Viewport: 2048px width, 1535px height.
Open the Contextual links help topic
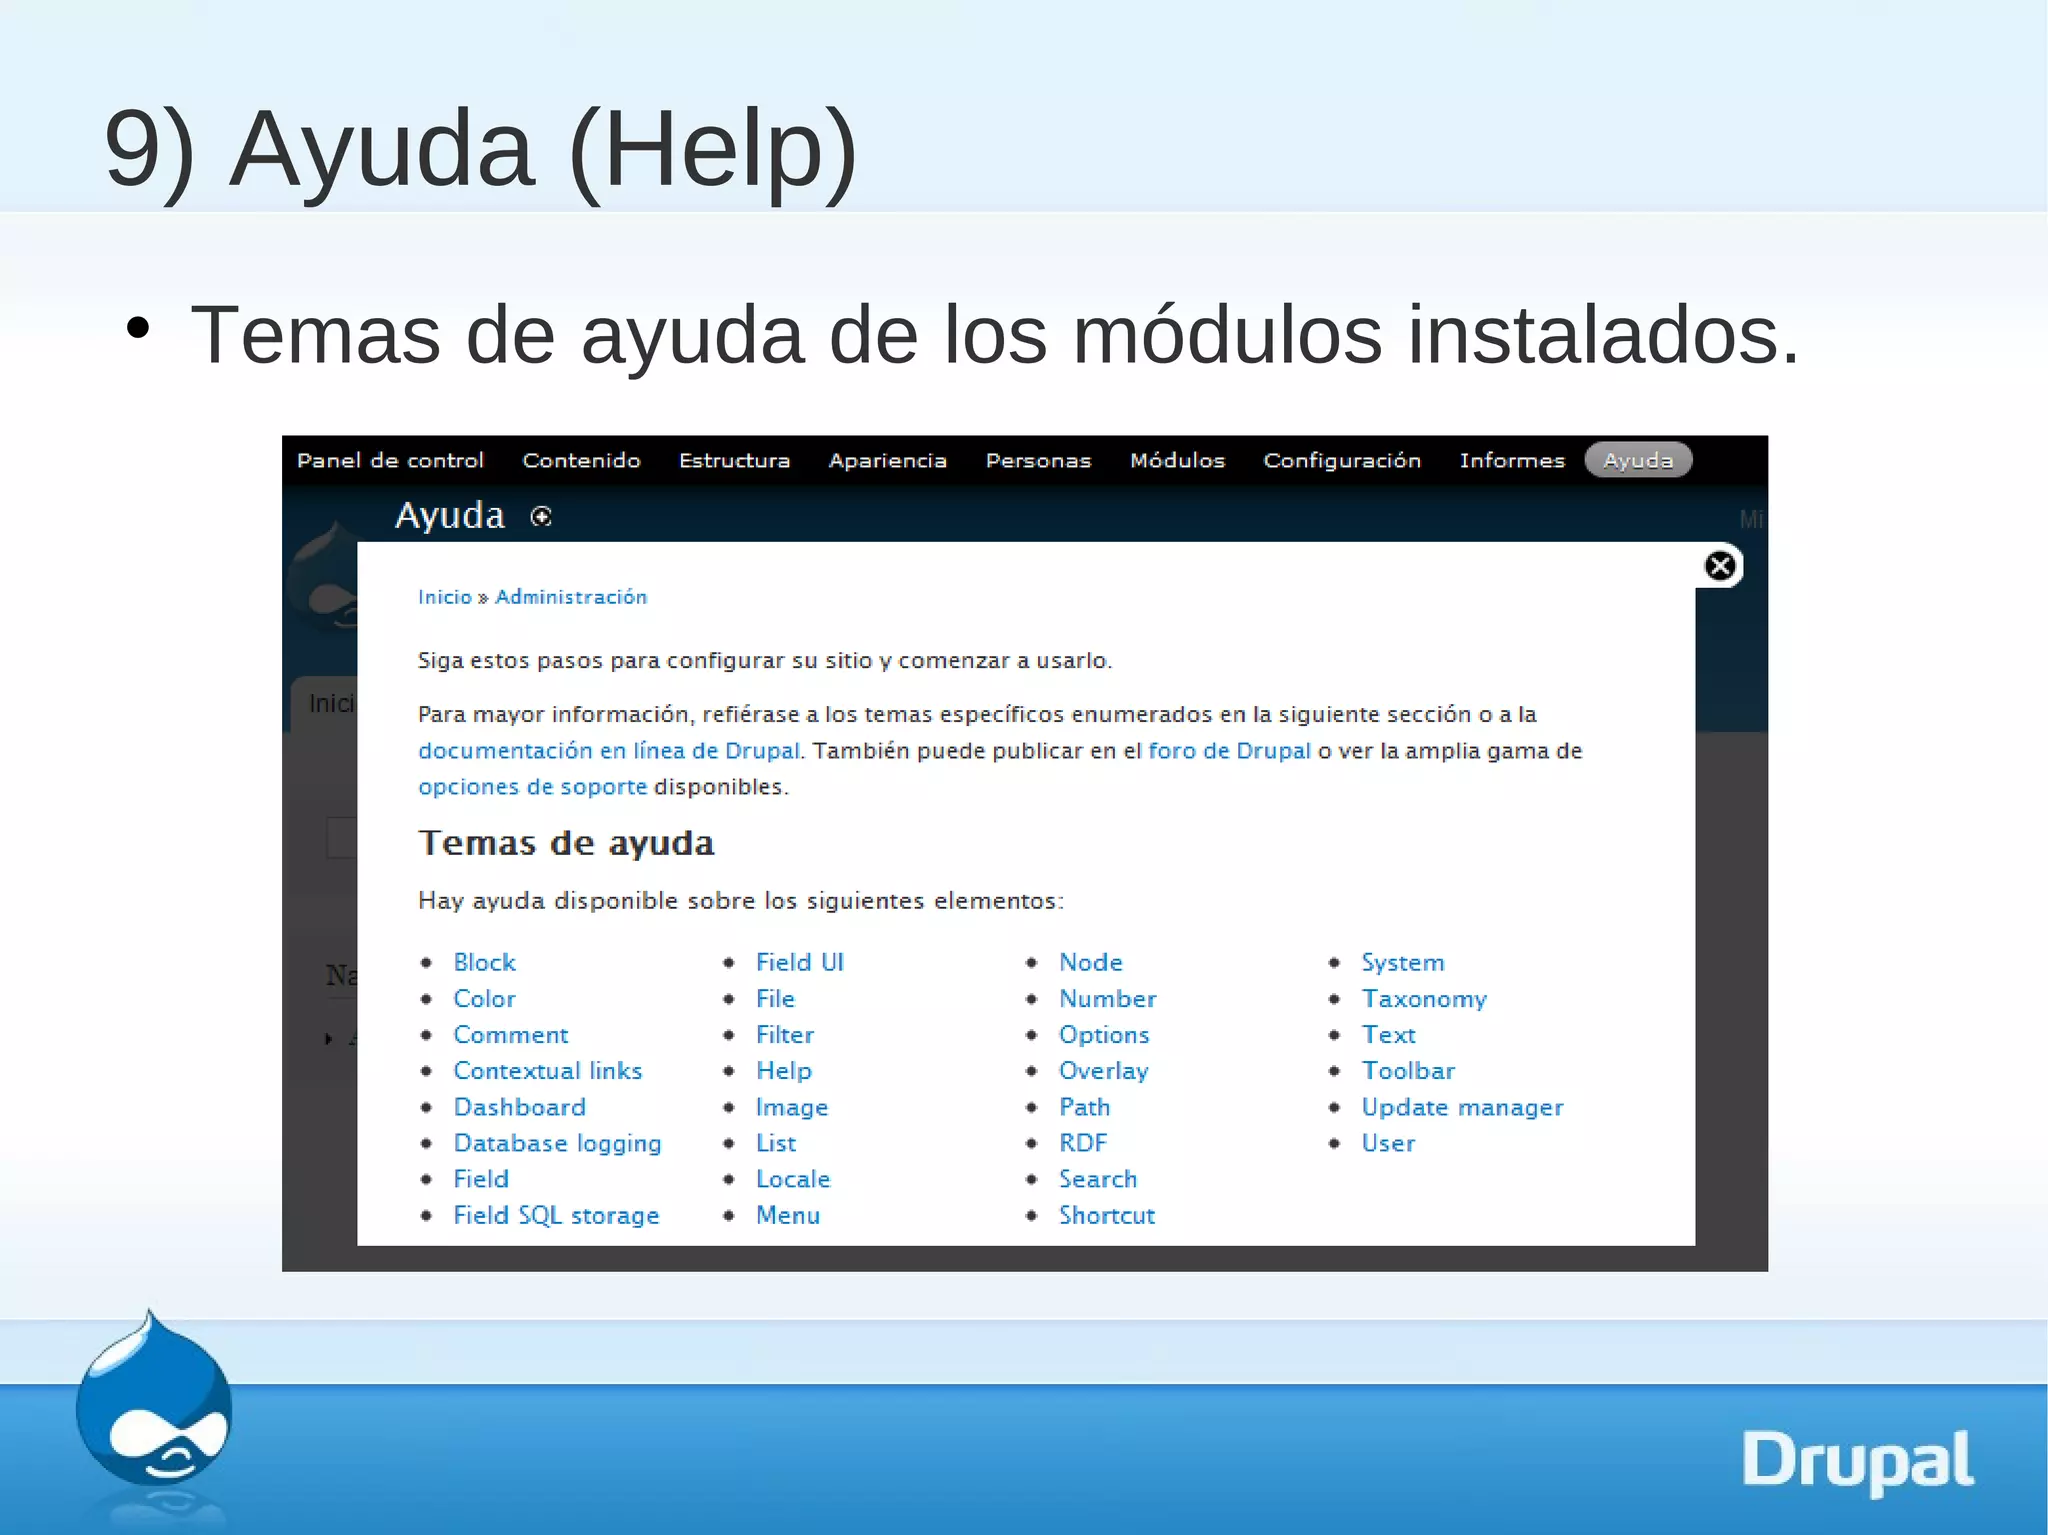(547, 1070)
